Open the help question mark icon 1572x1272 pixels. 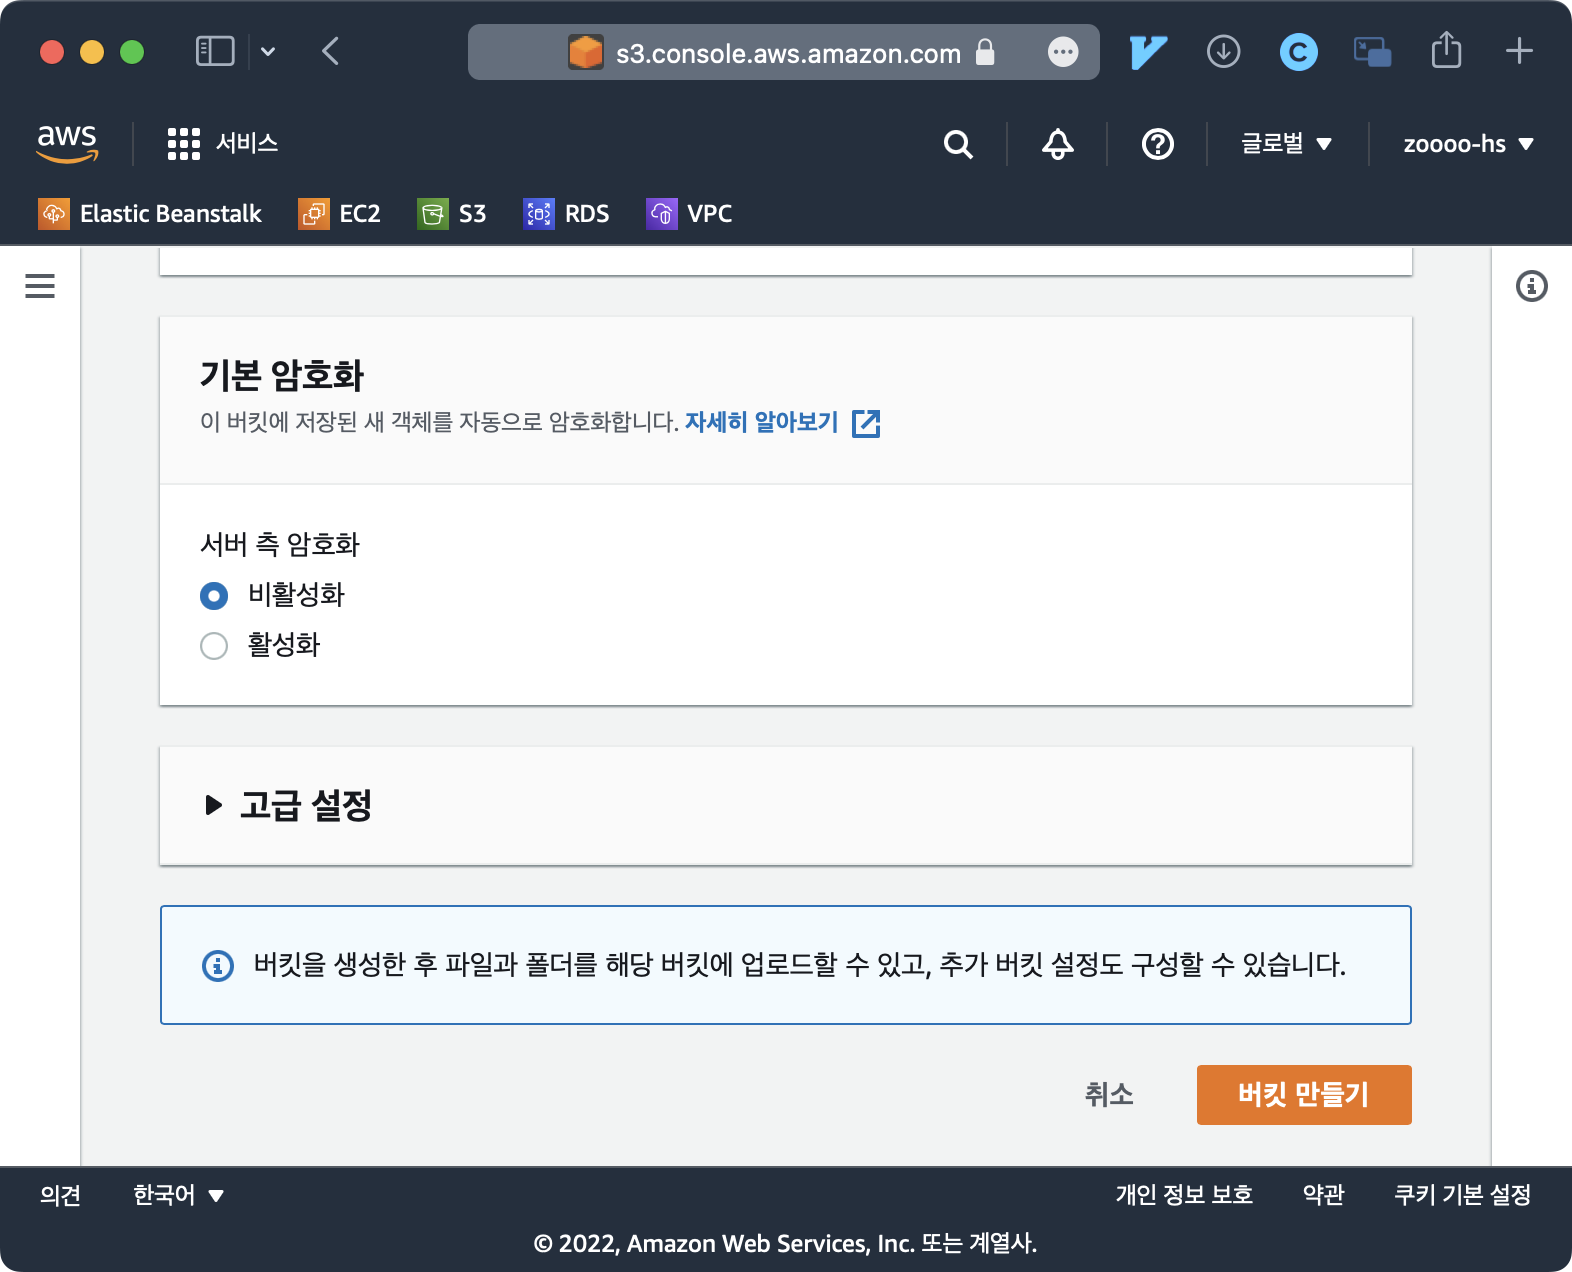point(1157,144)
